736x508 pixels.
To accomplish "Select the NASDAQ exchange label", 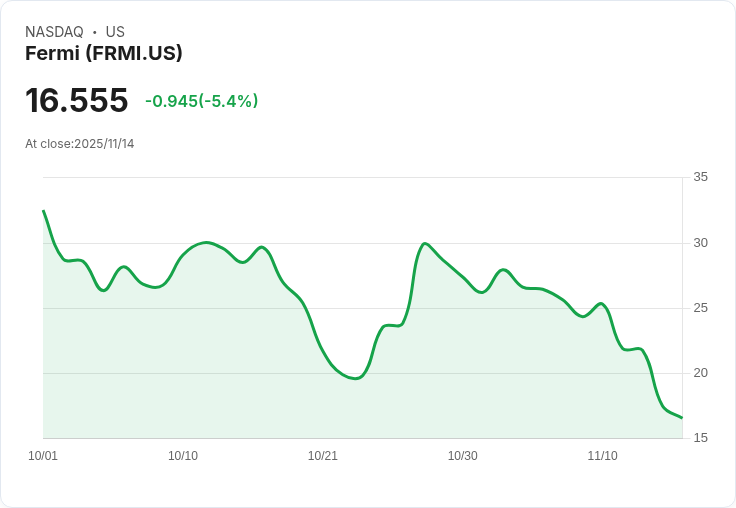I will [54, 32].
